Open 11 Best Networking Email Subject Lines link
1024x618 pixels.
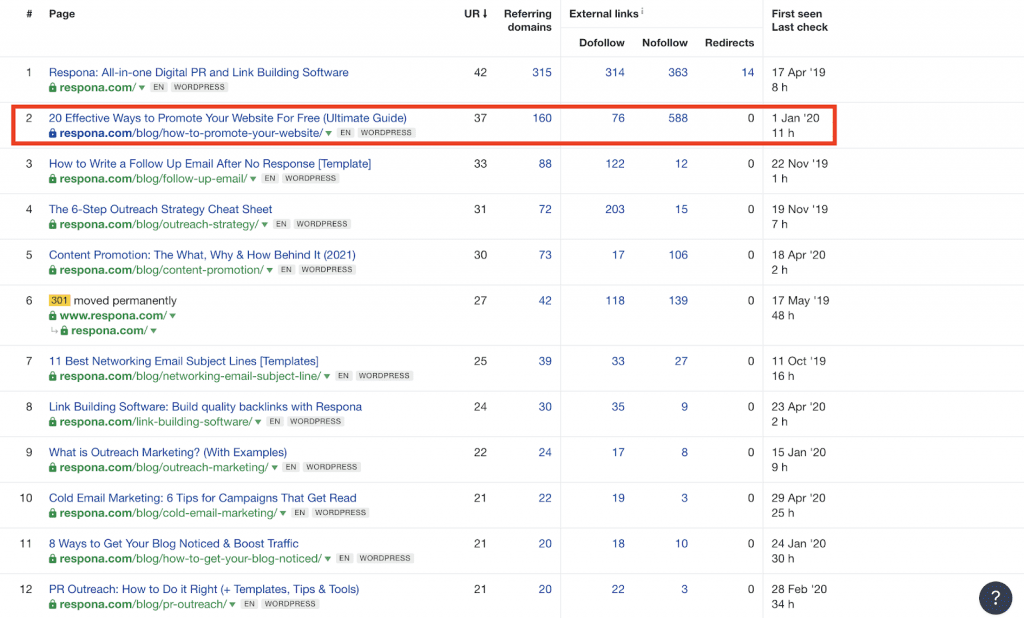(184, 361)
